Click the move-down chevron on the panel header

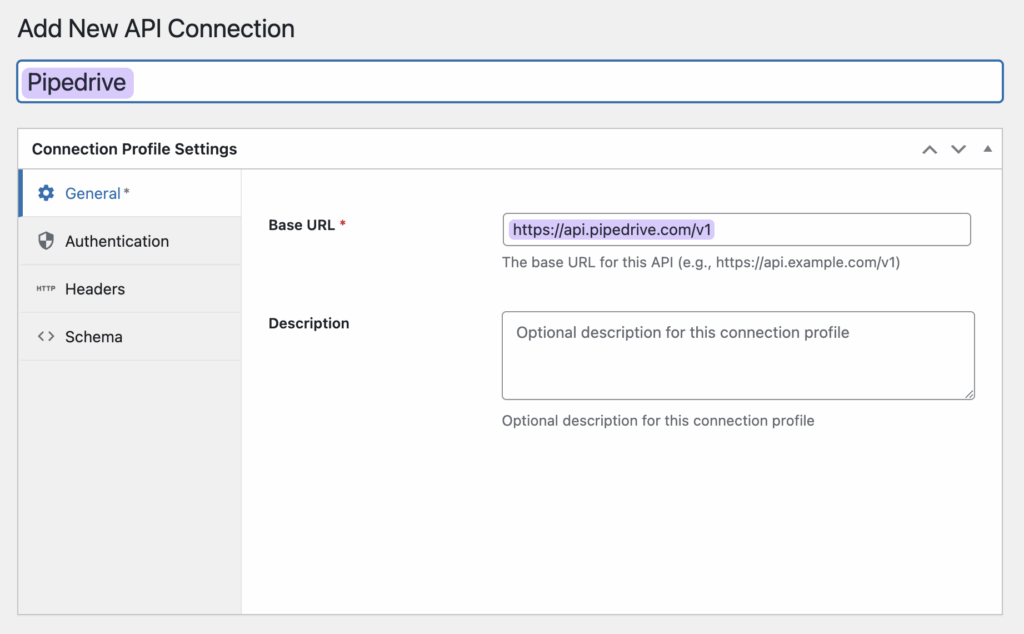[958, 149]
